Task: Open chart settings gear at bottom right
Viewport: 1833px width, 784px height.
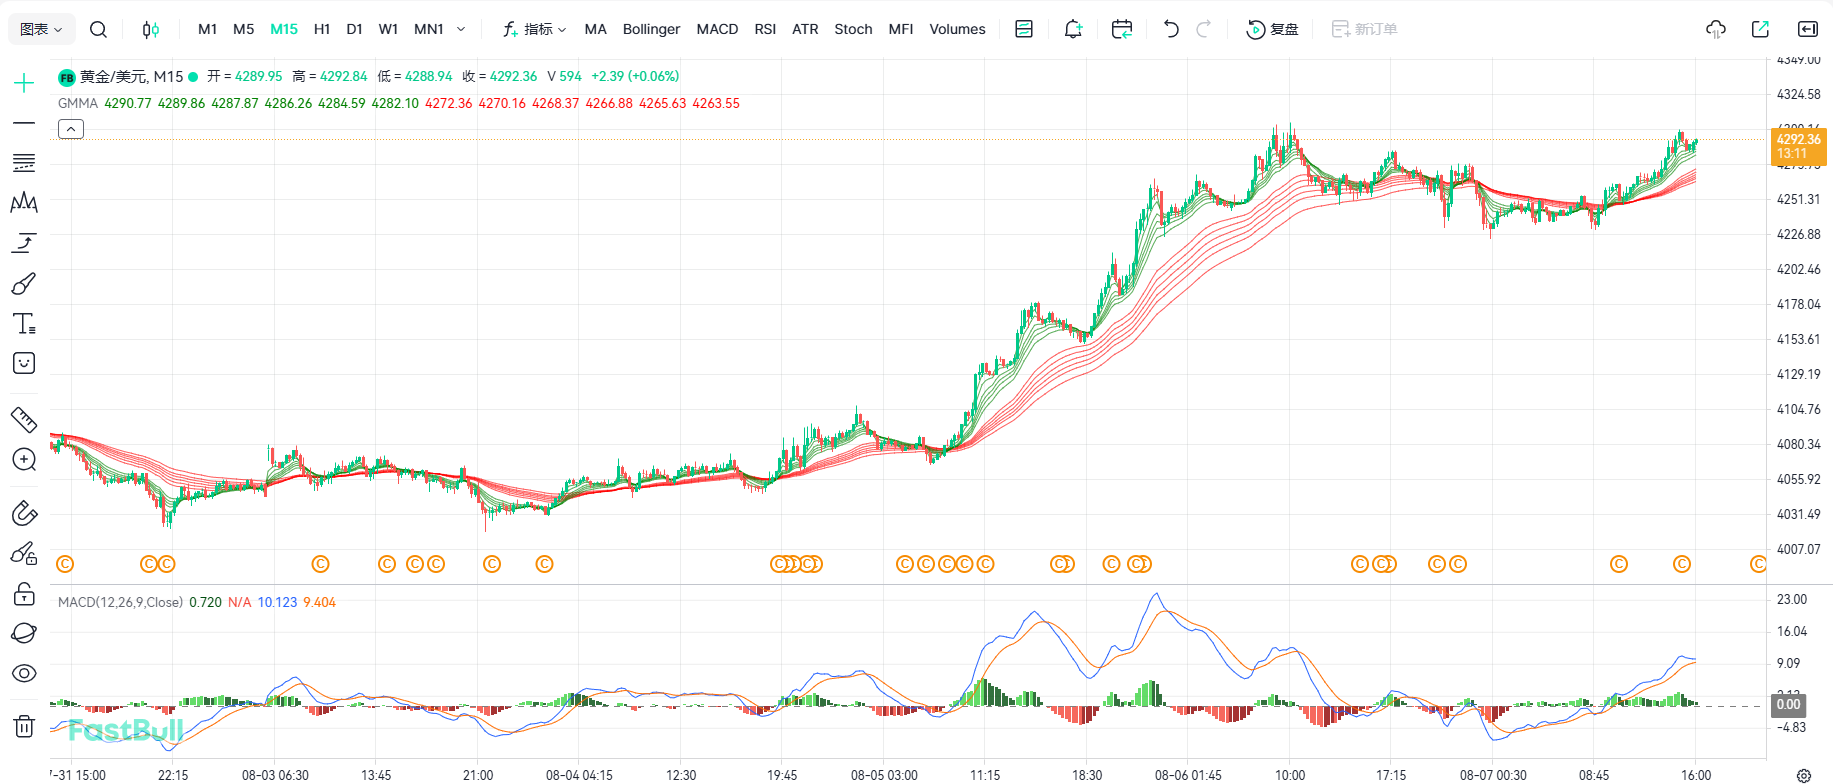Action: [1804, 775]
